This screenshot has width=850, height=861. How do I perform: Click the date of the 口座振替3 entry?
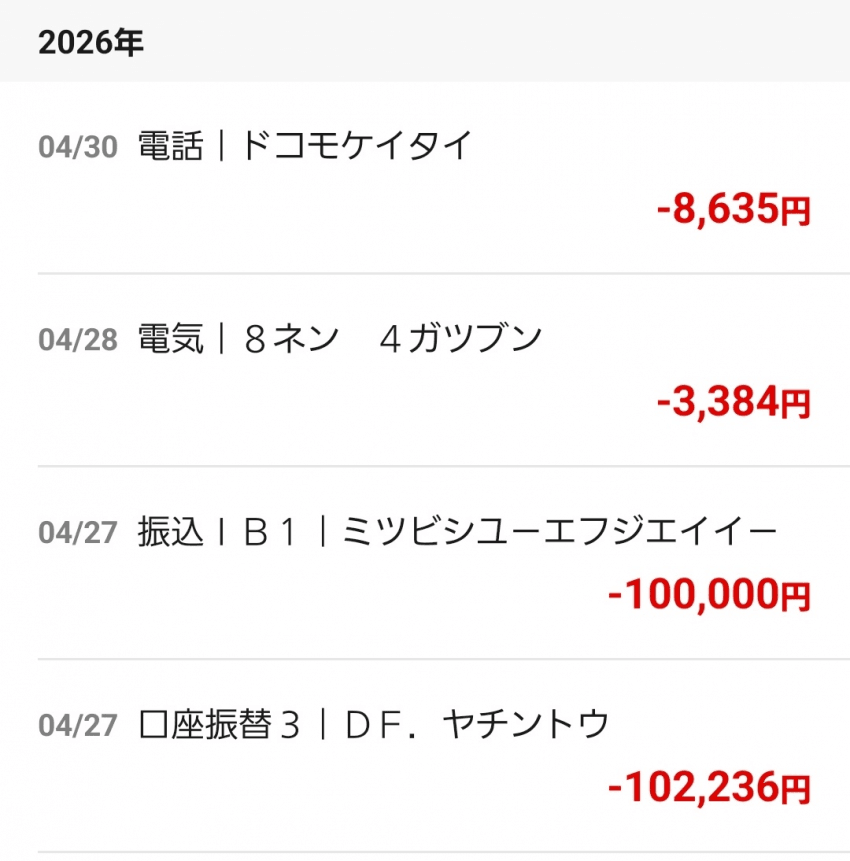click(x=78, y=725)
